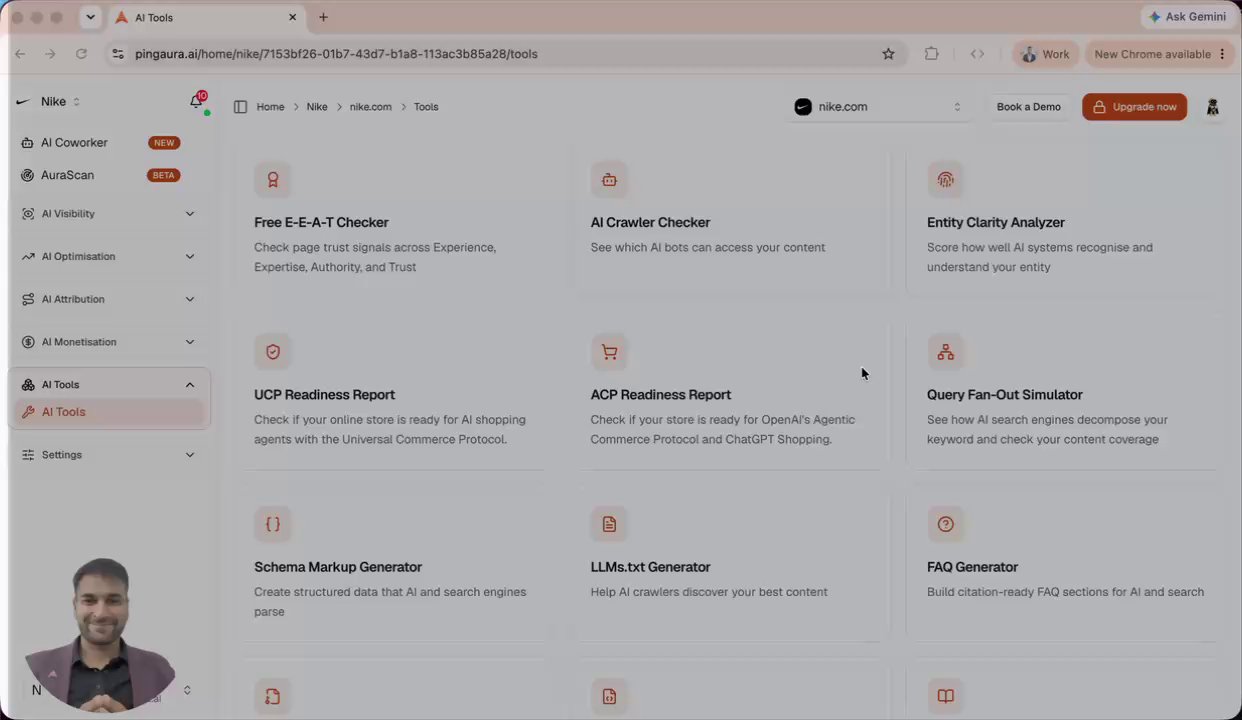This screenshot has height=720, width=1242.
Task: Click the user avatar icon beside Upgrade now
Action: pos(1212,107)
